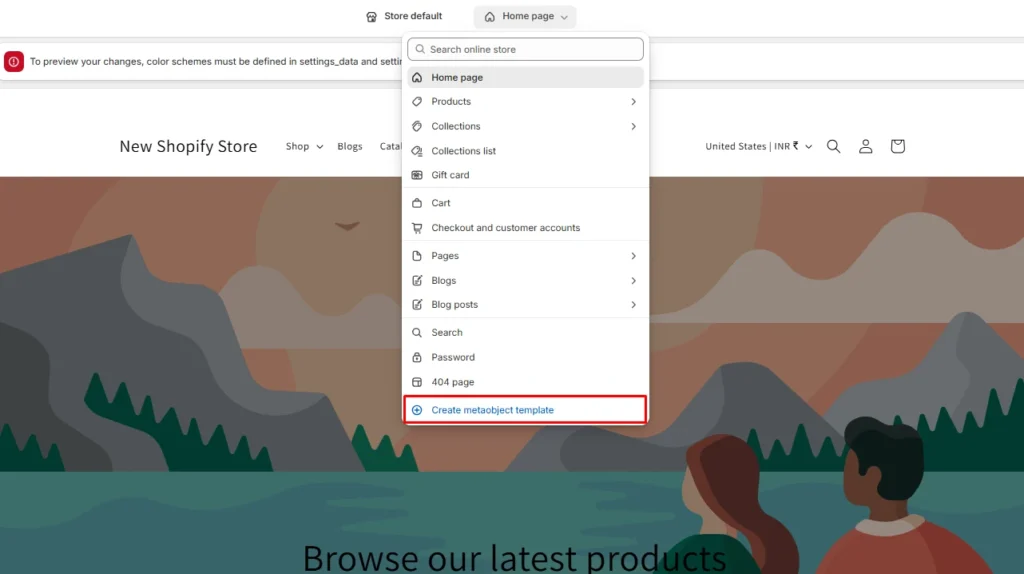Screen dimensions: 1024x574
Task: Click the storefront search magnifier icon
Action: (x=833, y=146)
